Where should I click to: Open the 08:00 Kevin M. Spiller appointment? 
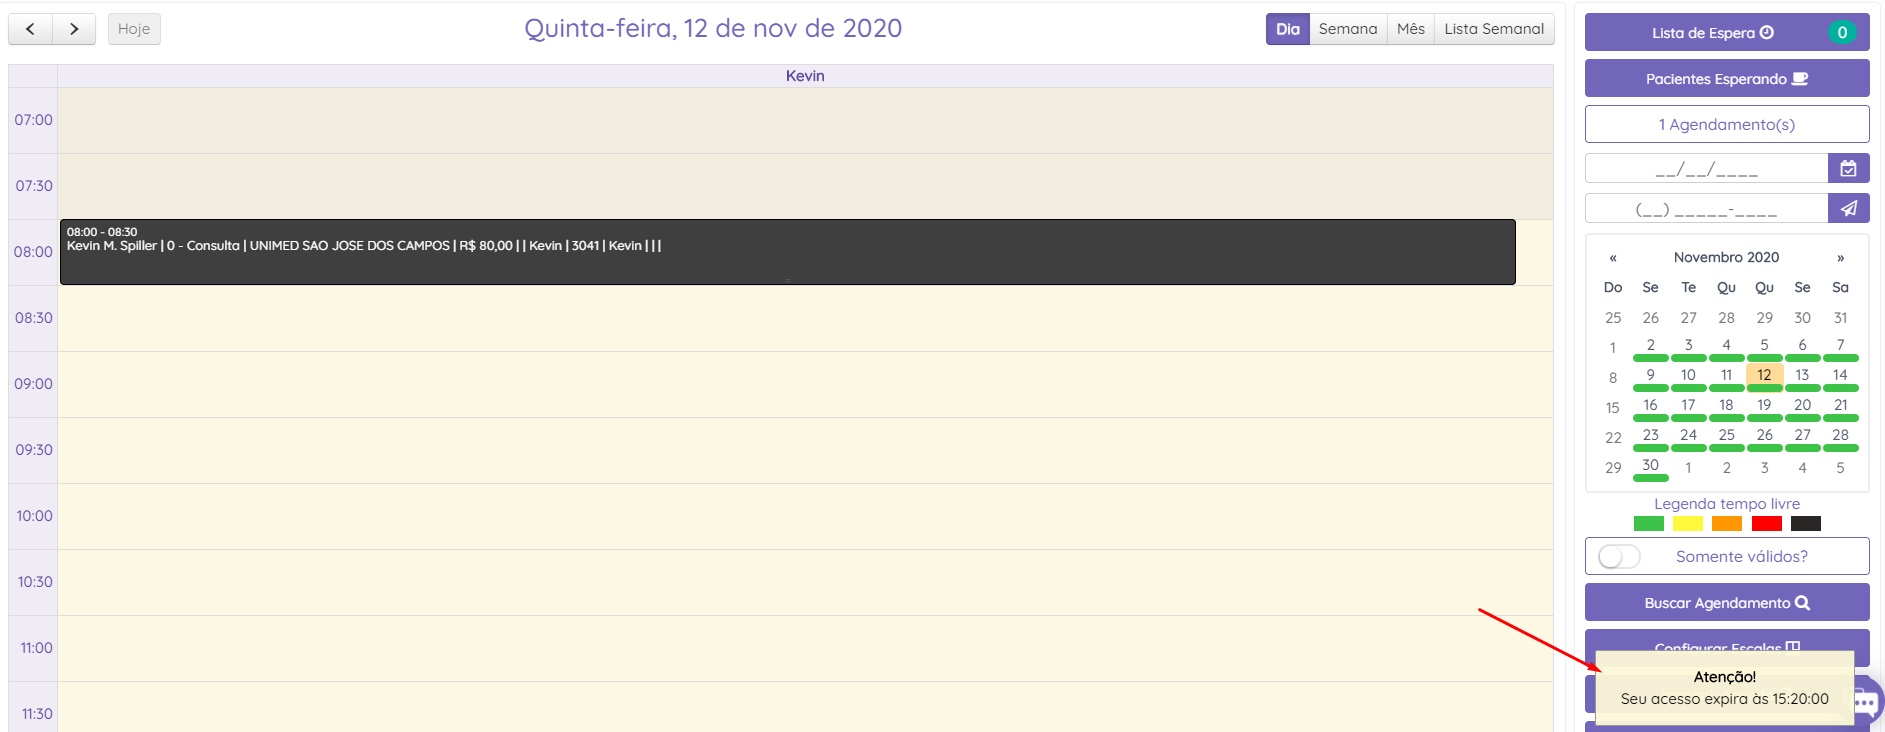pyautogui.click(x=787, y=252)
